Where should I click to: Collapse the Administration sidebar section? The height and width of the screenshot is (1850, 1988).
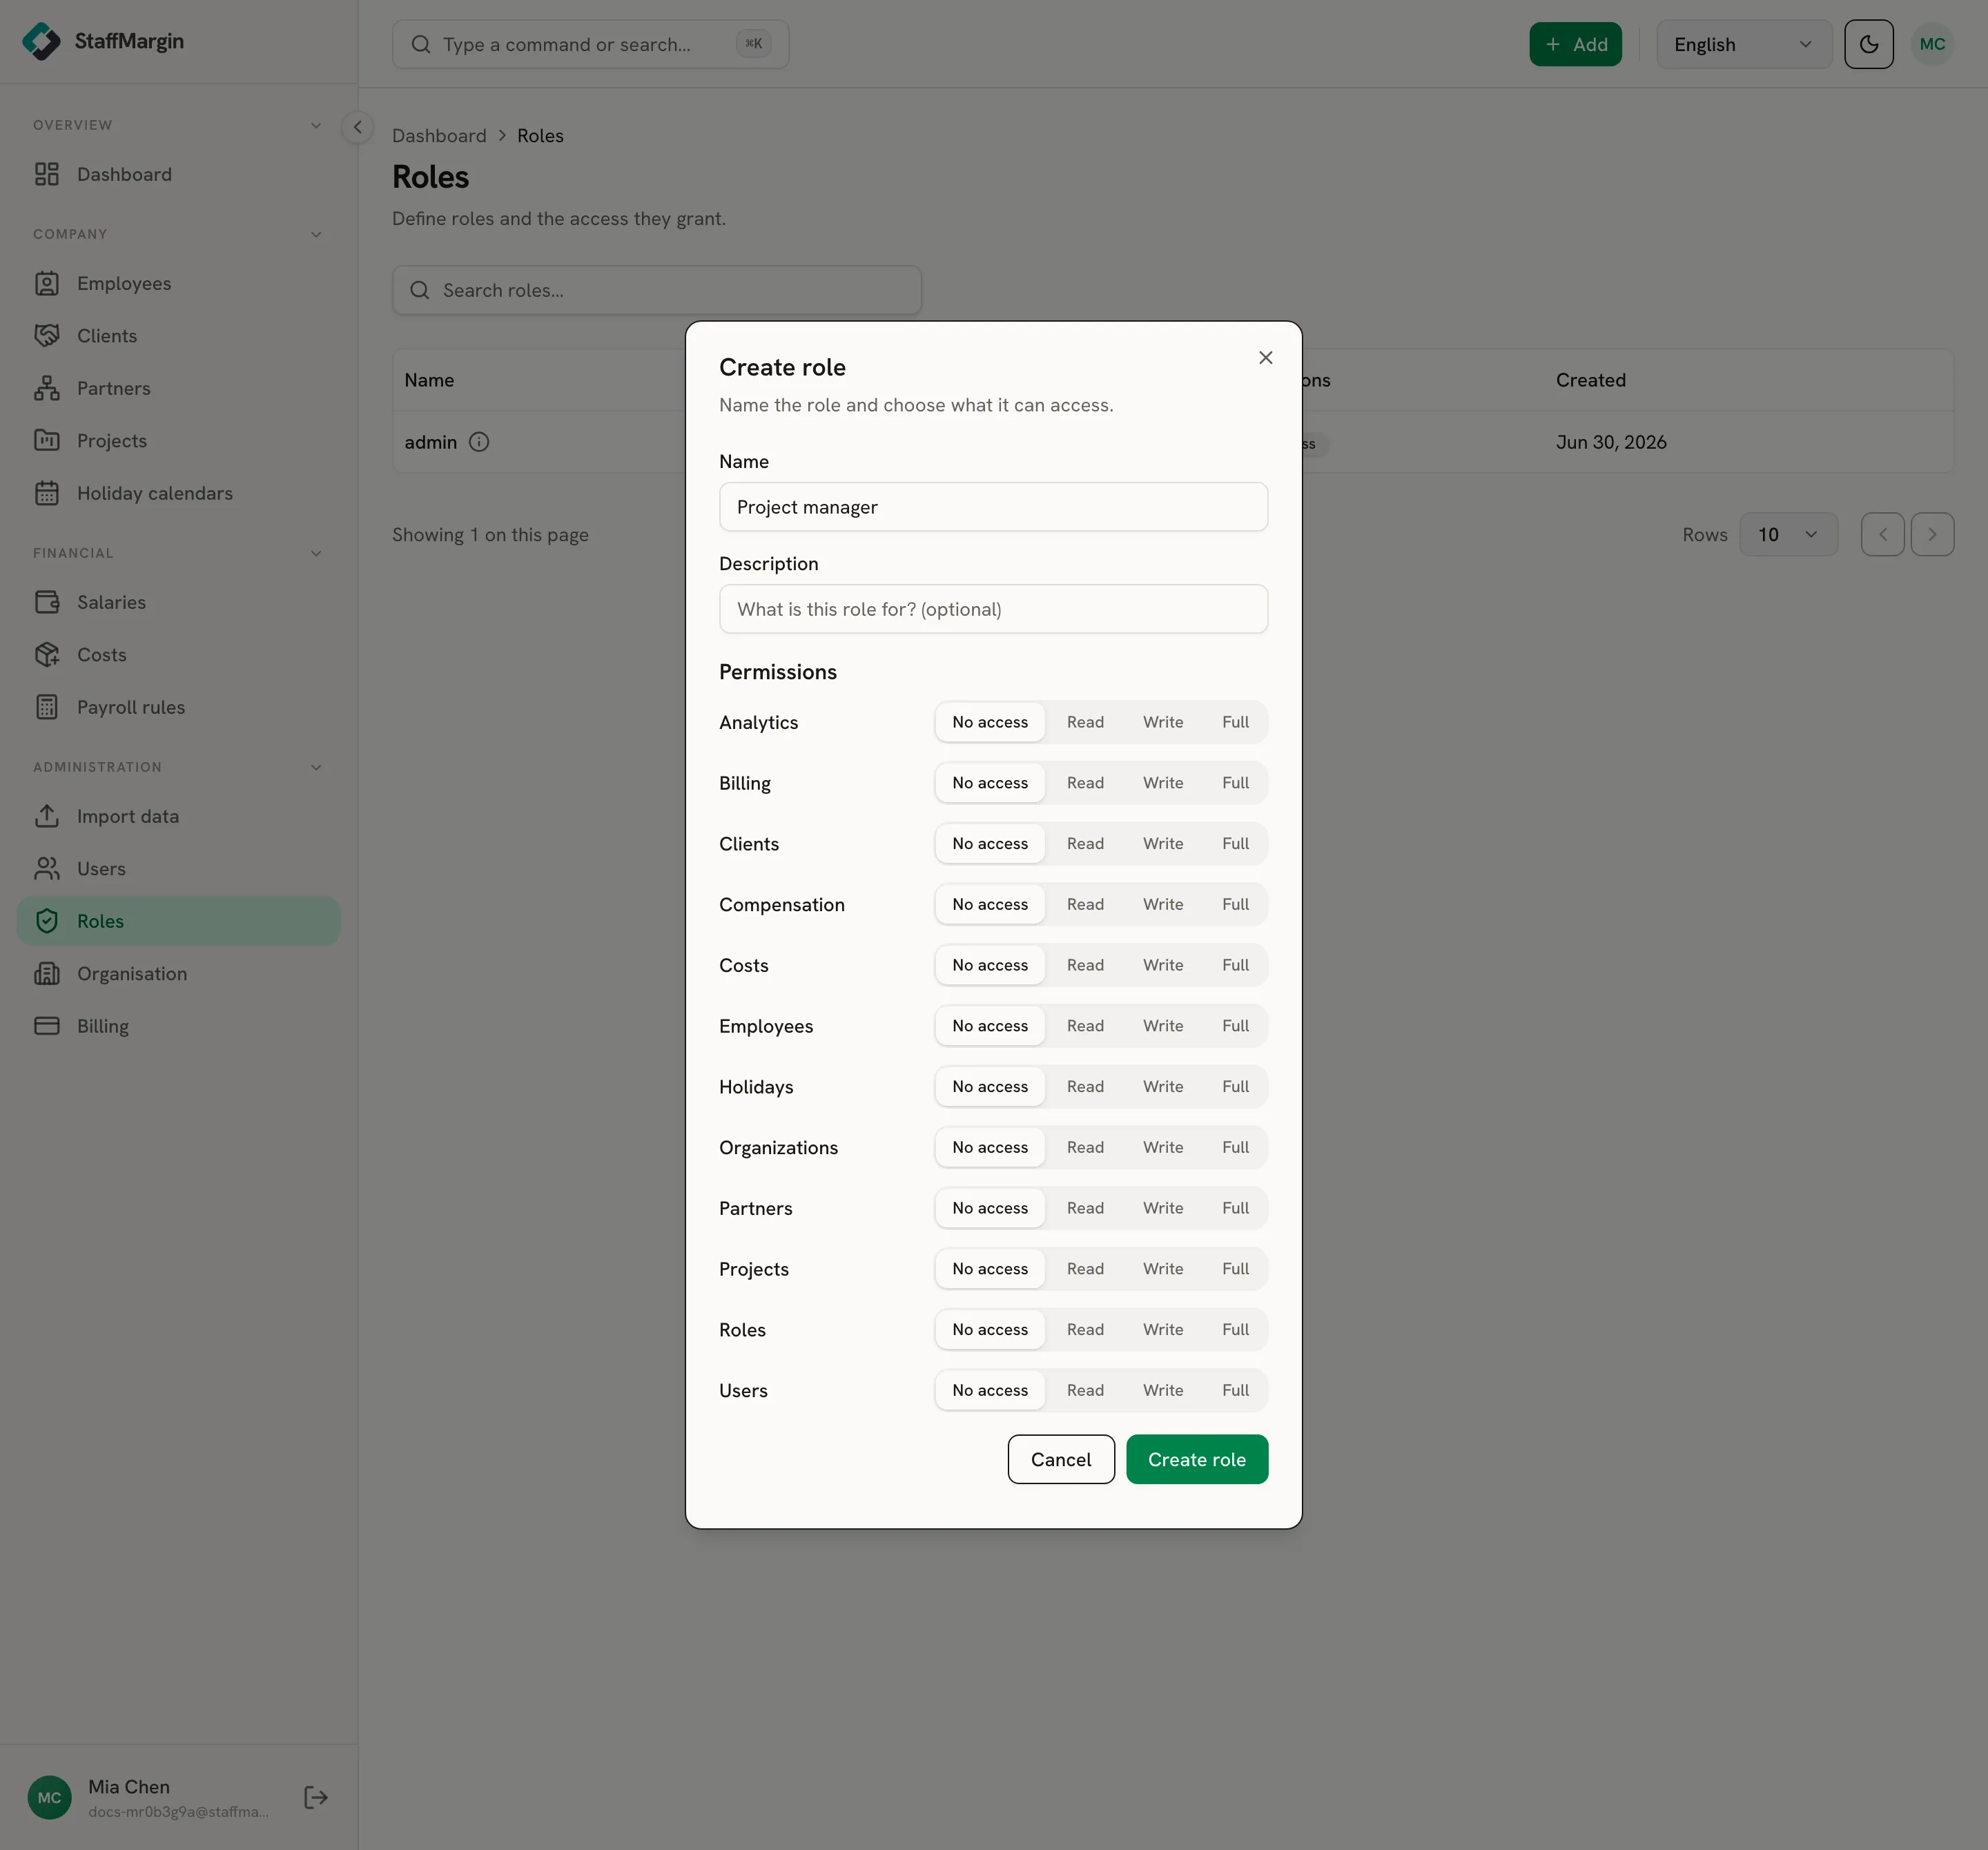coord(316,767)
